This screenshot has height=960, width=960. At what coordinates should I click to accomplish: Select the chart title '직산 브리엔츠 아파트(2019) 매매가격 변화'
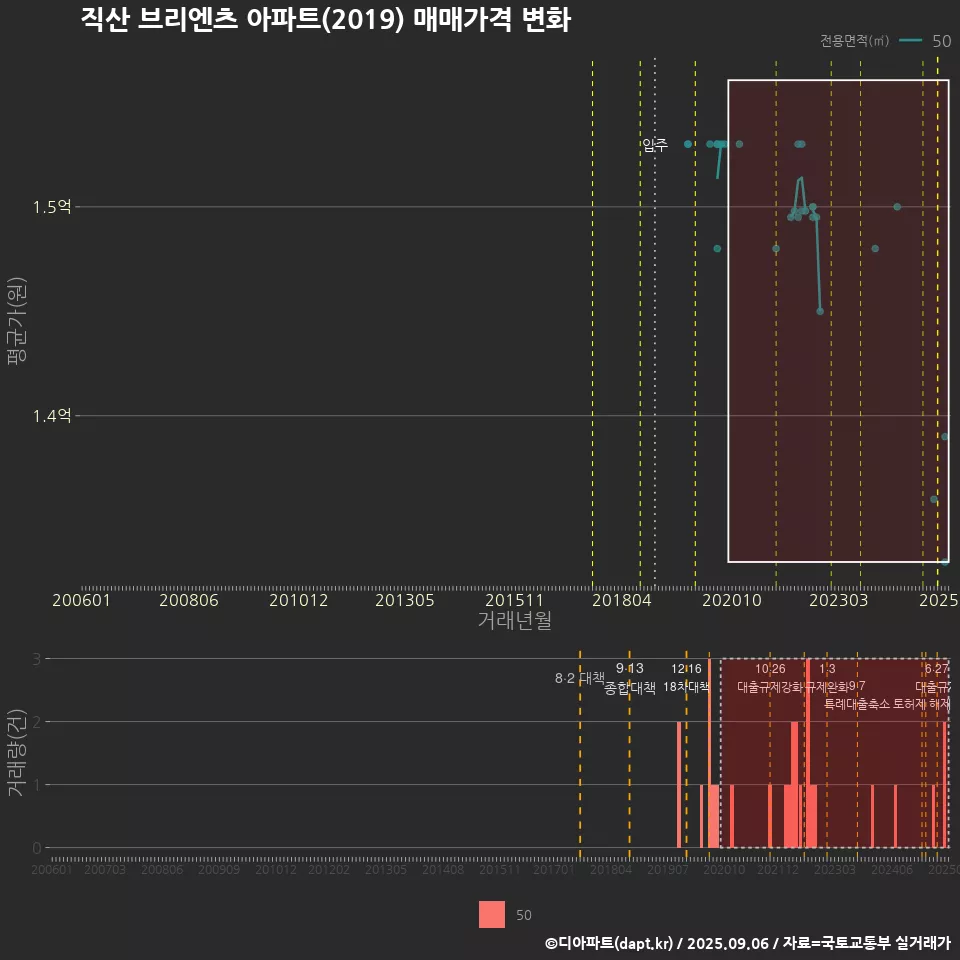tap(326, 20)
